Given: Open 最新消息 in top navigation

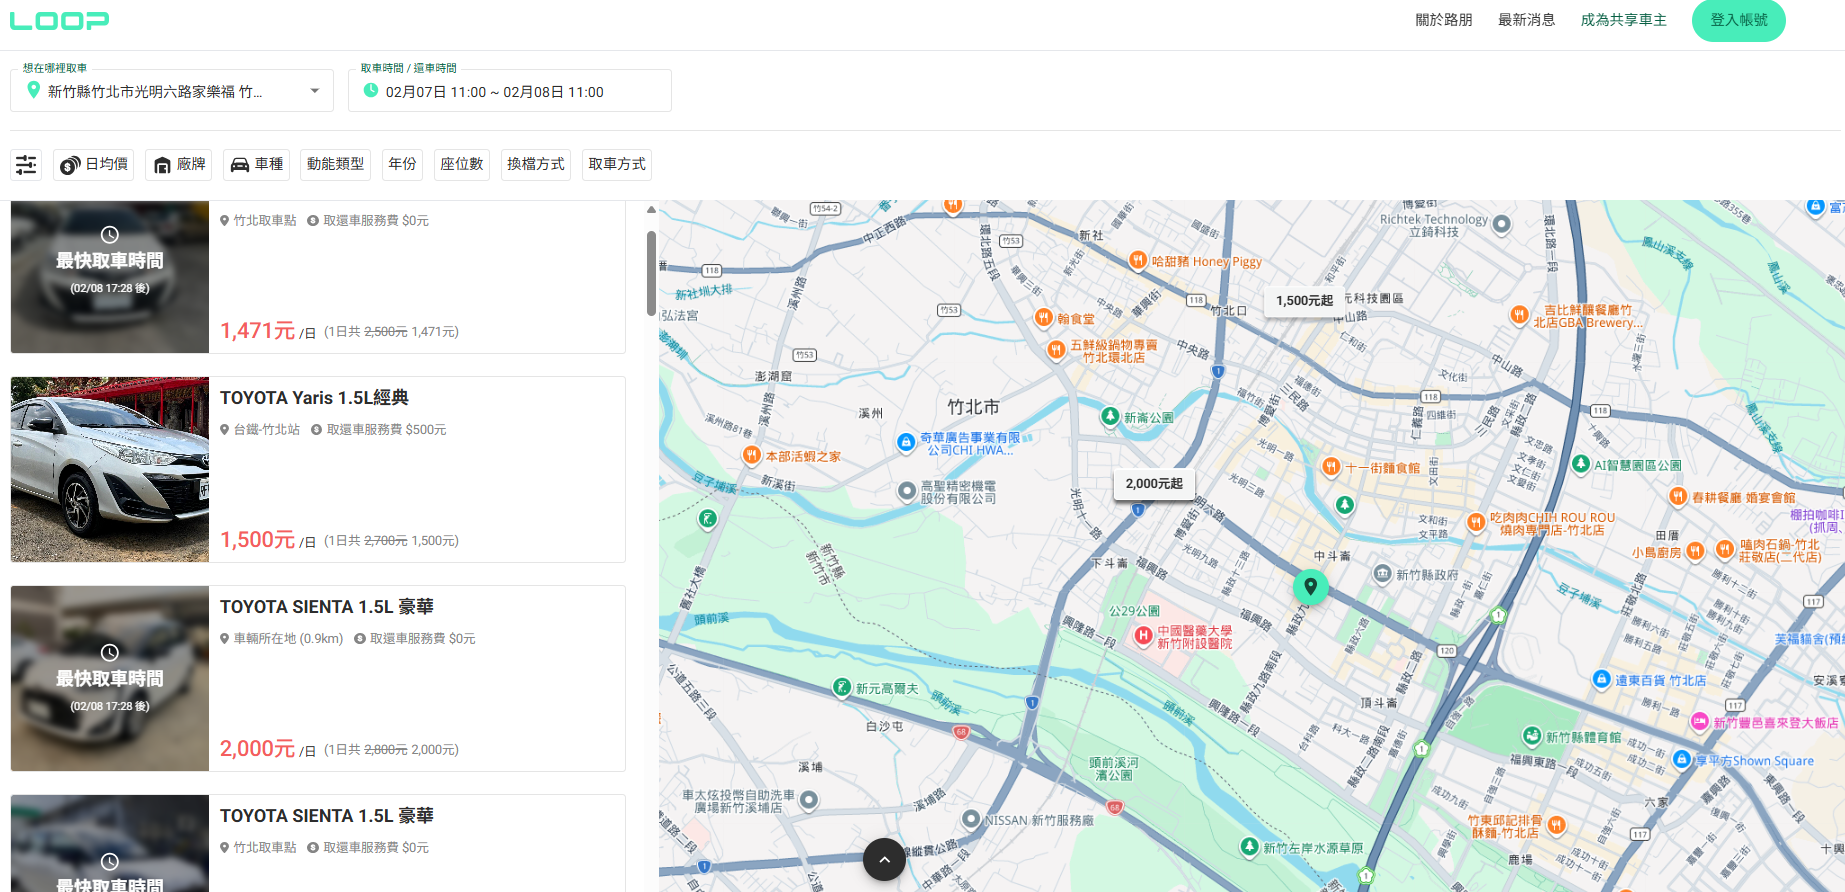Looking at the screenshot, I should coord(1526,20).
